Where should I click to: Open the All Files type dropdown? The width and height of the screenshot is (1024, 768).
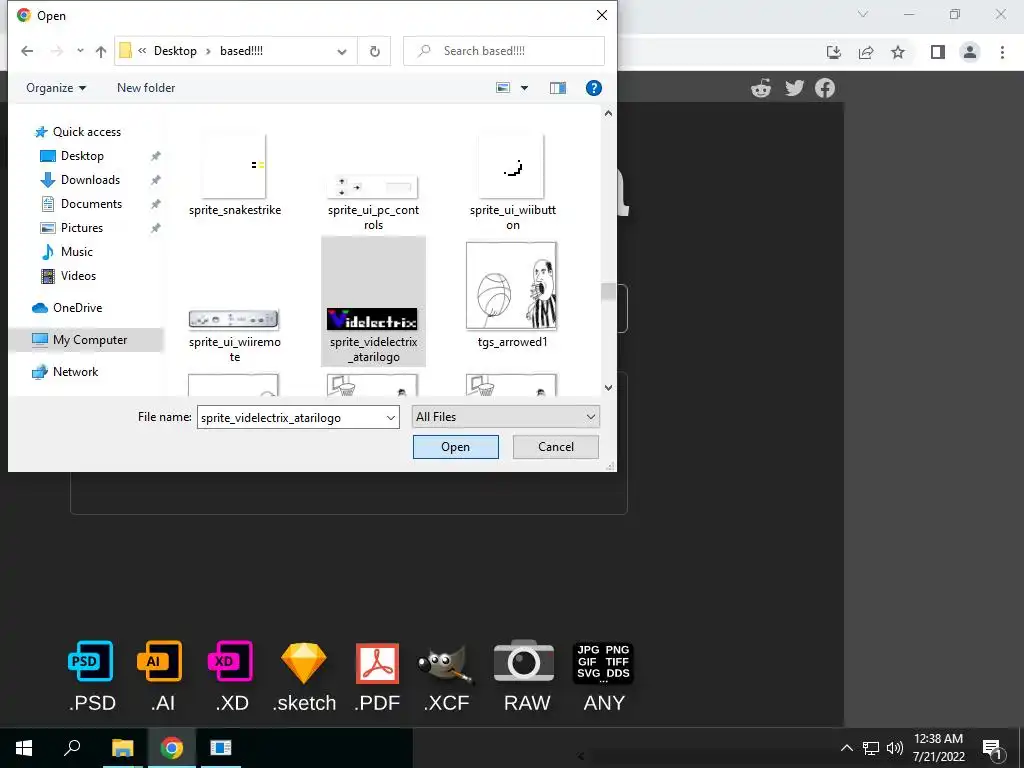click(505, 417)
